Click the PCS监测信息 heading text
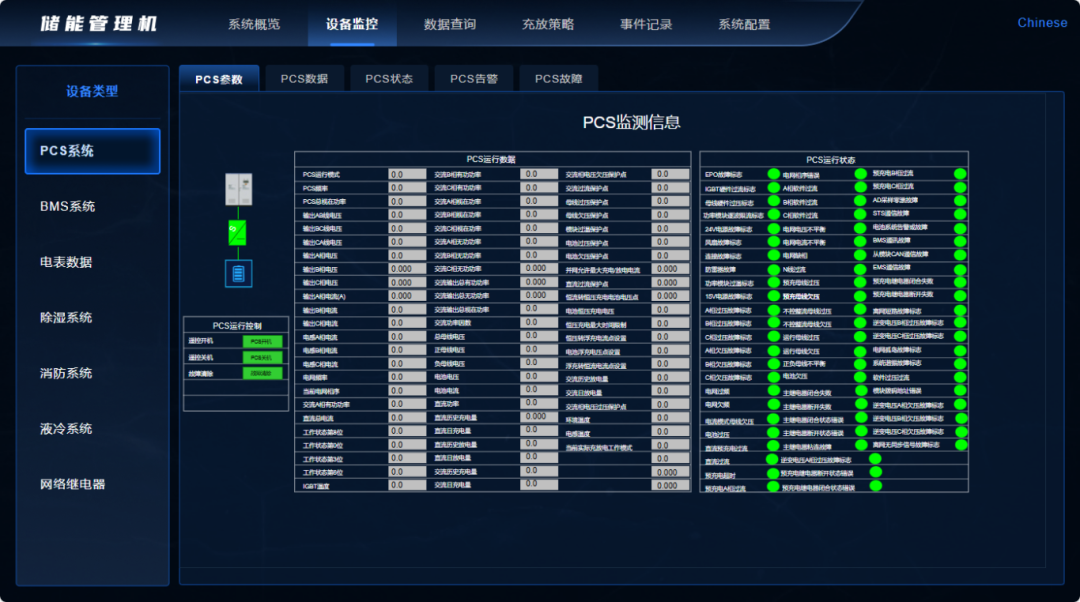Screen dimensions: 1080x602 pyautogui.click(x=632, y=123)
